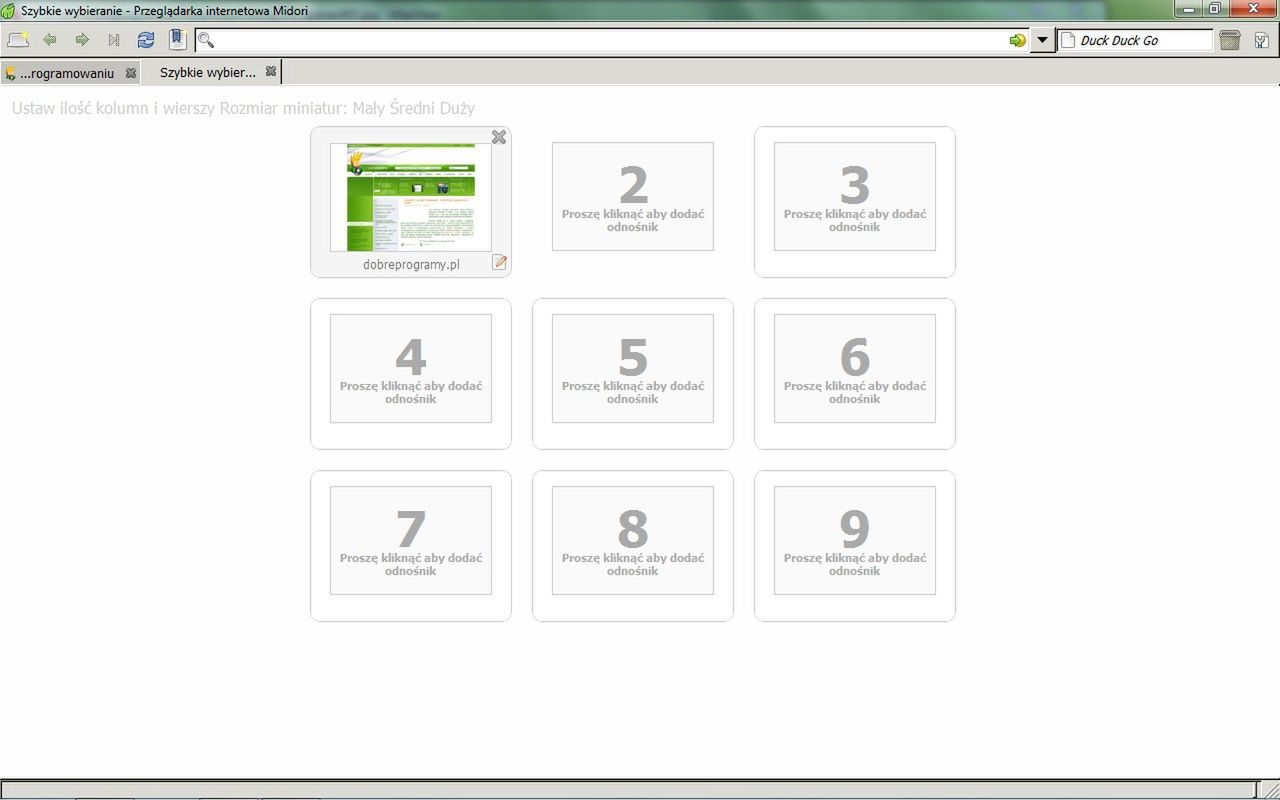1280x800 pixels.
Task: Add a shortcut to speed dial slot 8
Action: (x=633, y=541)
